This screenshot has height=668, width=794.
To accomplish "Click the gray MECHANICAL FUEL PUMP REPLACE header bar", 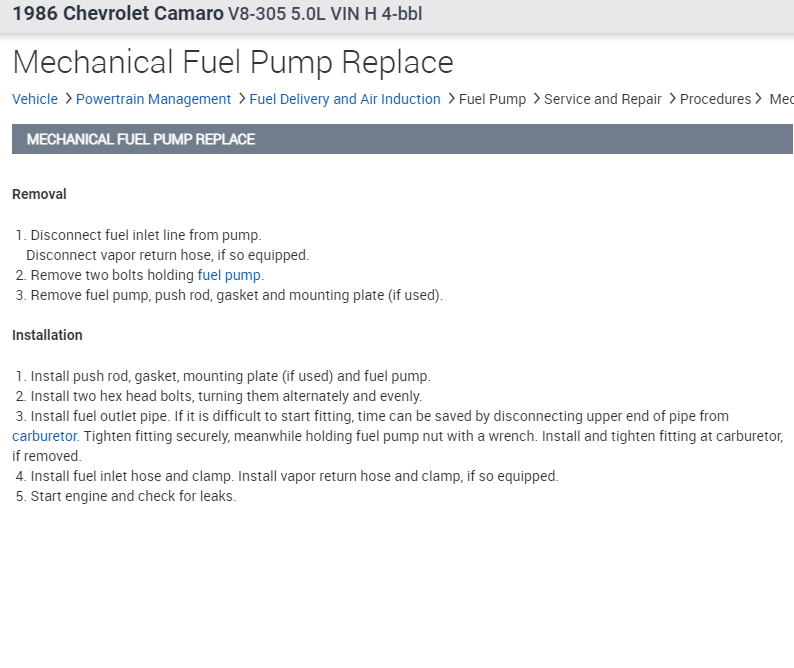I will click(x=402, y=139).
